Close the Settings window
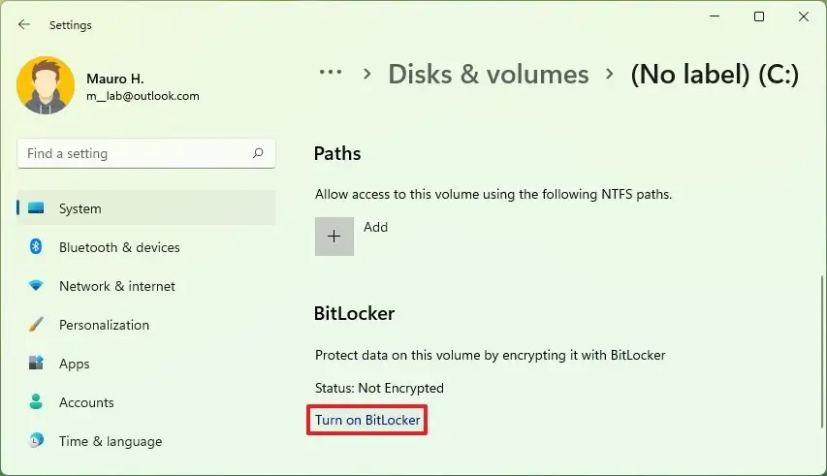The height and width of the screenshot is (476, 827). coord(804,17)
